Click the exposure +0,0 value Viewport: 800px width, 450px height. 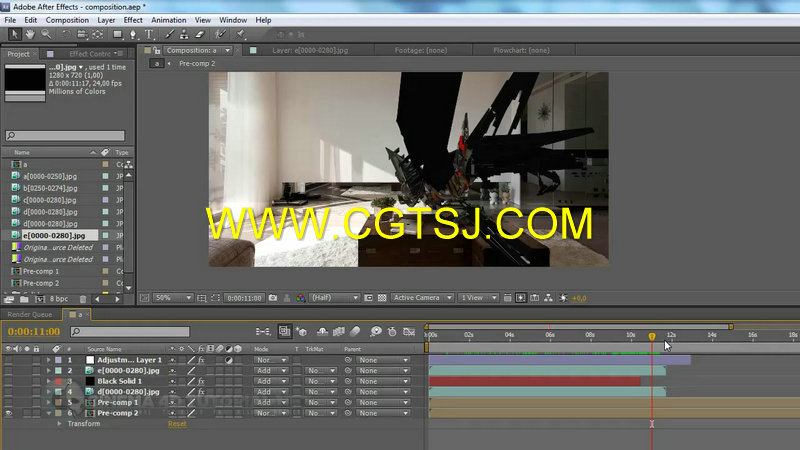[579, 298]
